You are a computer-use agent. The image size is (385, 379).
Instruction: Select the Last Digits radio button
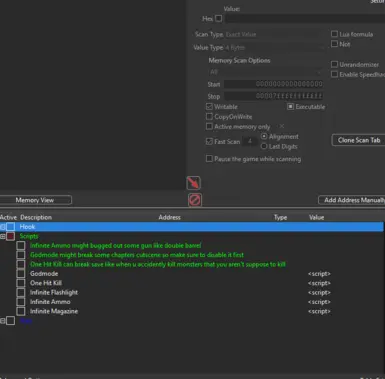(264, 146)
